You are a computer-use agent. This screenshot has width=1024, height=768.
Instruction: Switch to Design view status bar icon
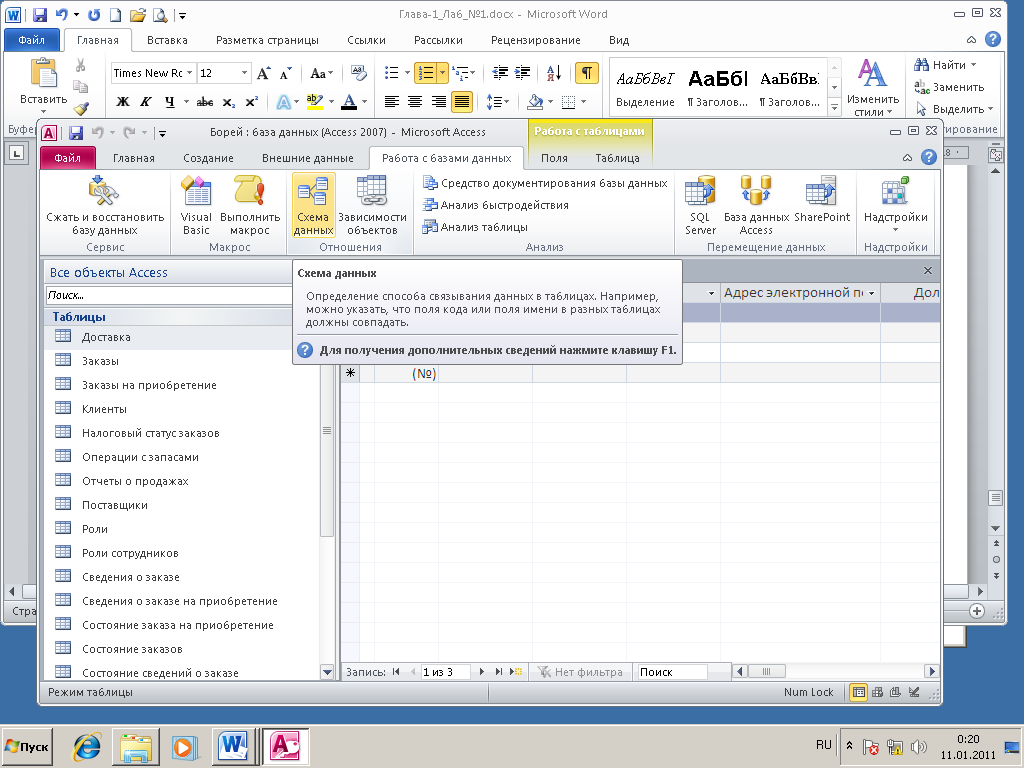914,692
